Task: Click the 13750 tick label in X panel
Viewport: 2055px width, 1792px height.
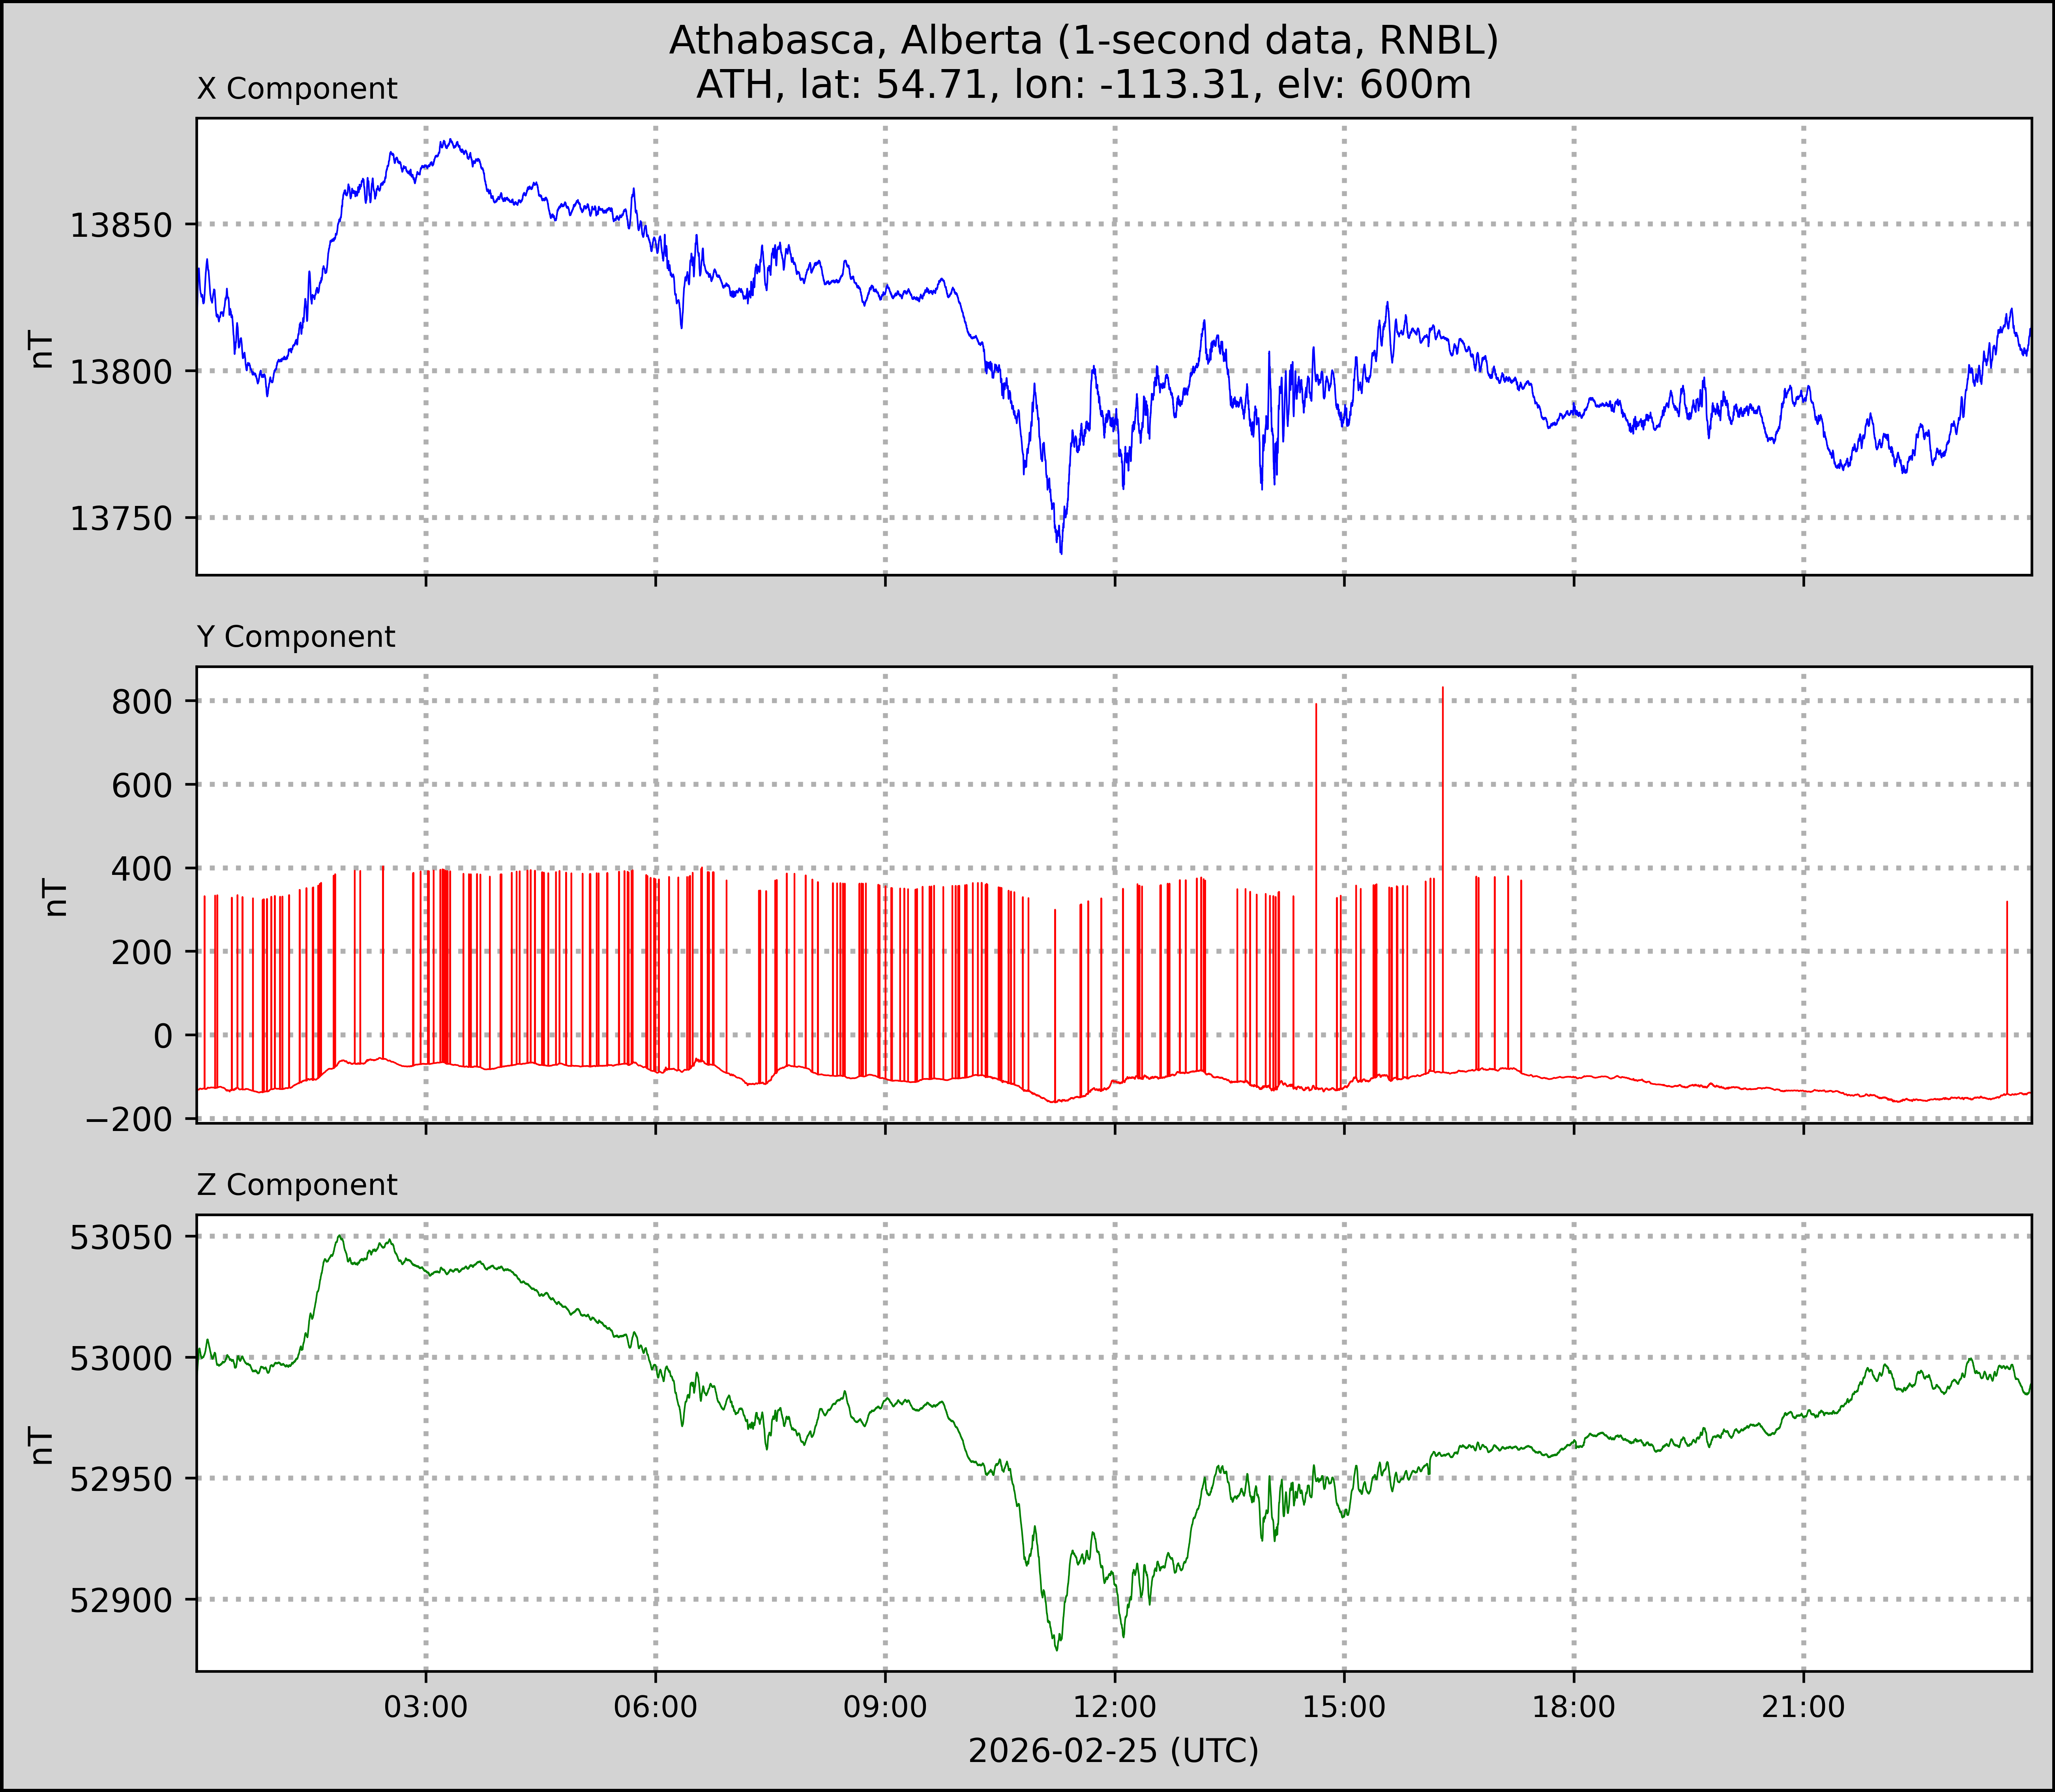Action: [x=121, y=519]
